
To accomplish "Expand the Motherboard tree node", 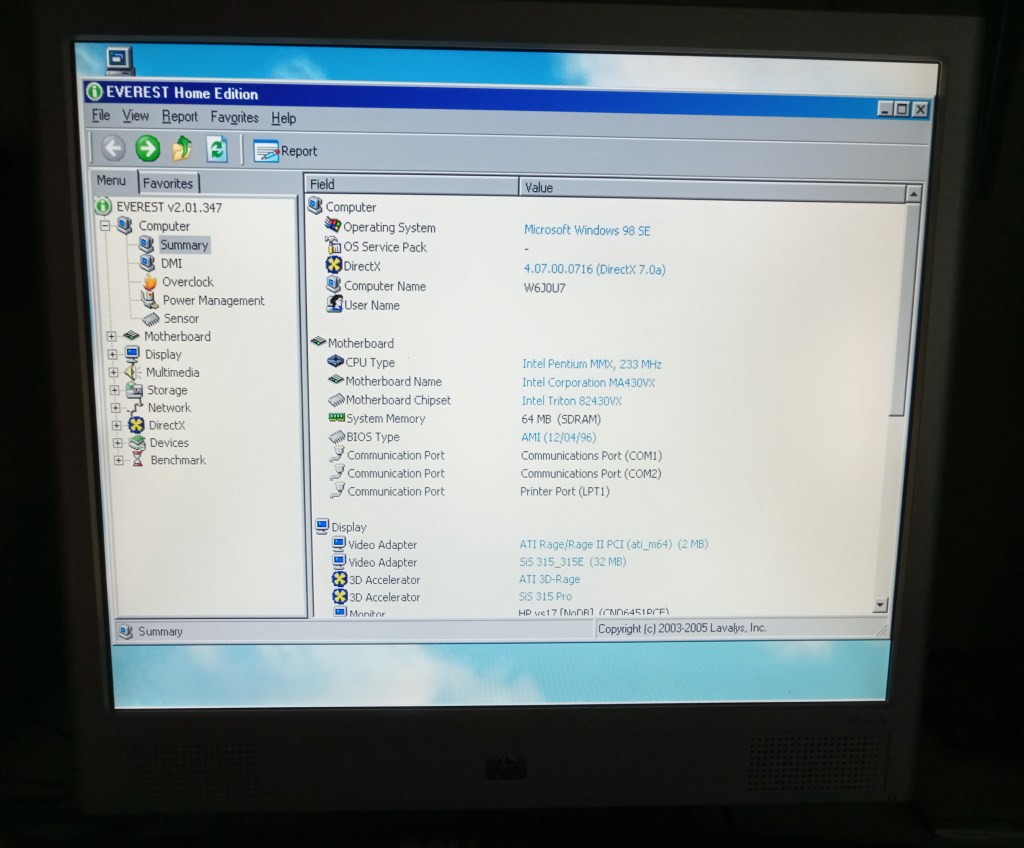I will (112, 336).
